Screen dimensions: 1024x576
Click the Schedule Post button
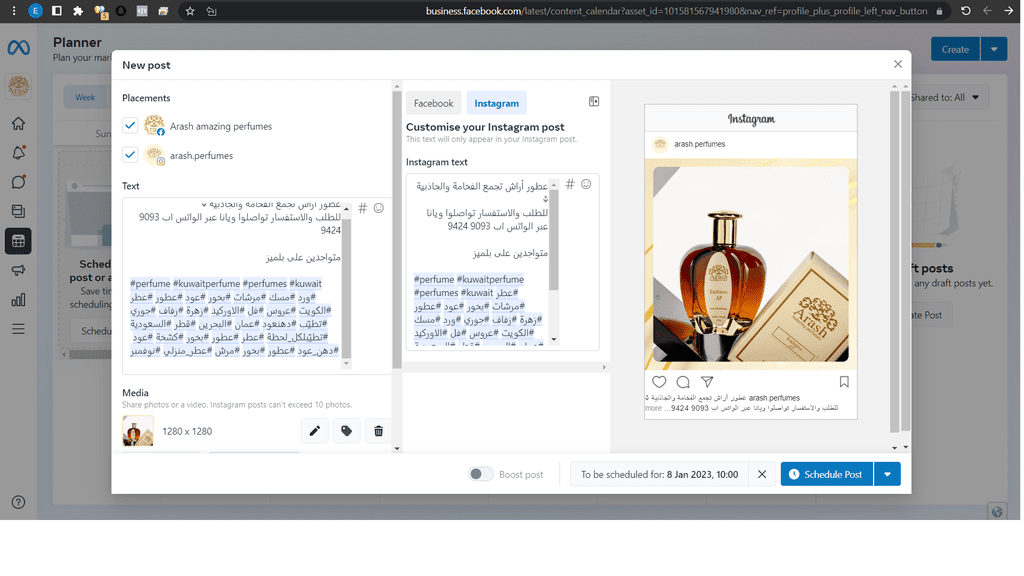tap(827, 474)
